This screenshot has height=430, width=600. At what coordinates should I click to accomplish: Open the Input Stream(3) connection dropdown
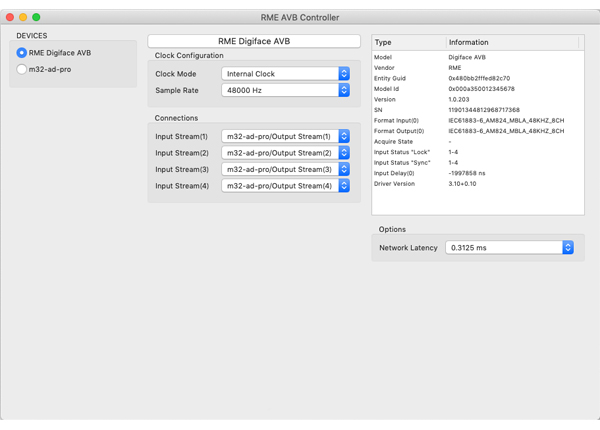pos(285,169)
